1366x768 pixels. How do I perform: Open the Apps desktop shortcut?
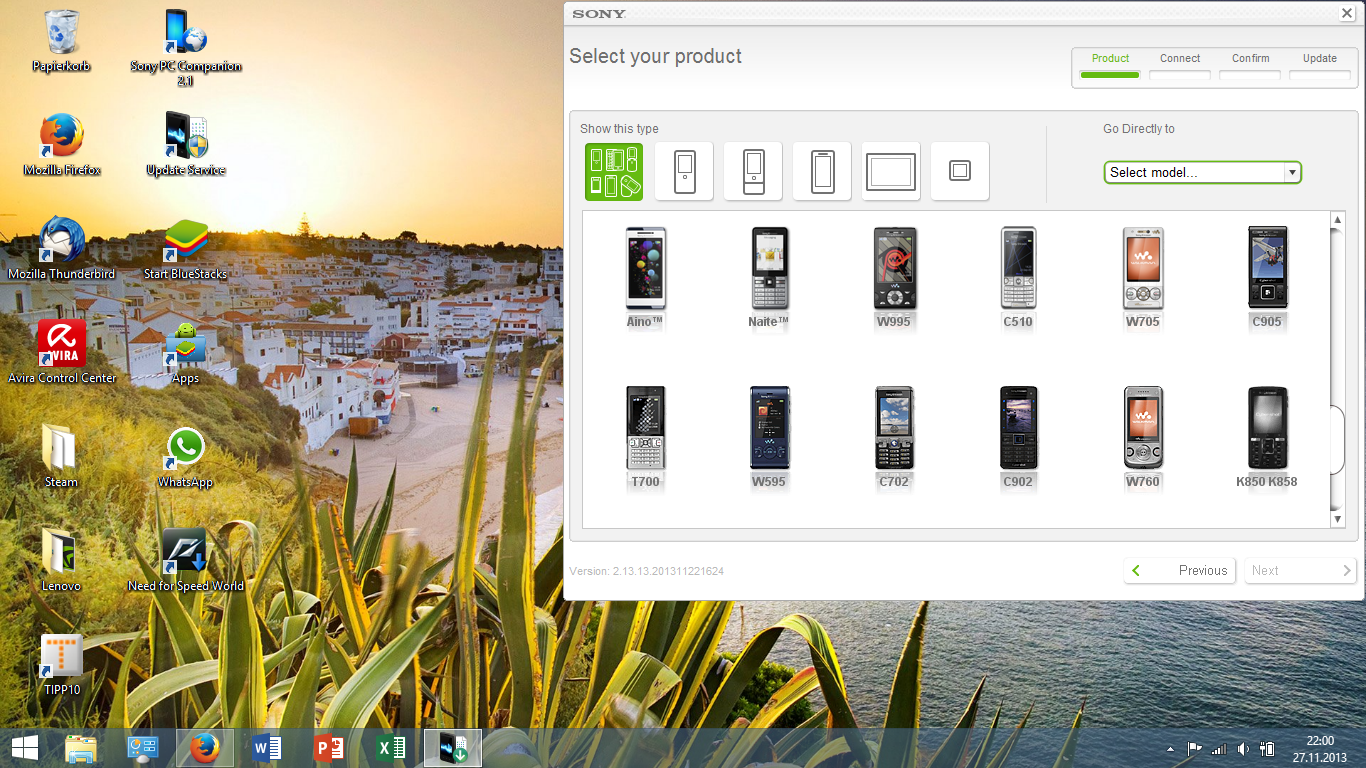tap(186, 352)
